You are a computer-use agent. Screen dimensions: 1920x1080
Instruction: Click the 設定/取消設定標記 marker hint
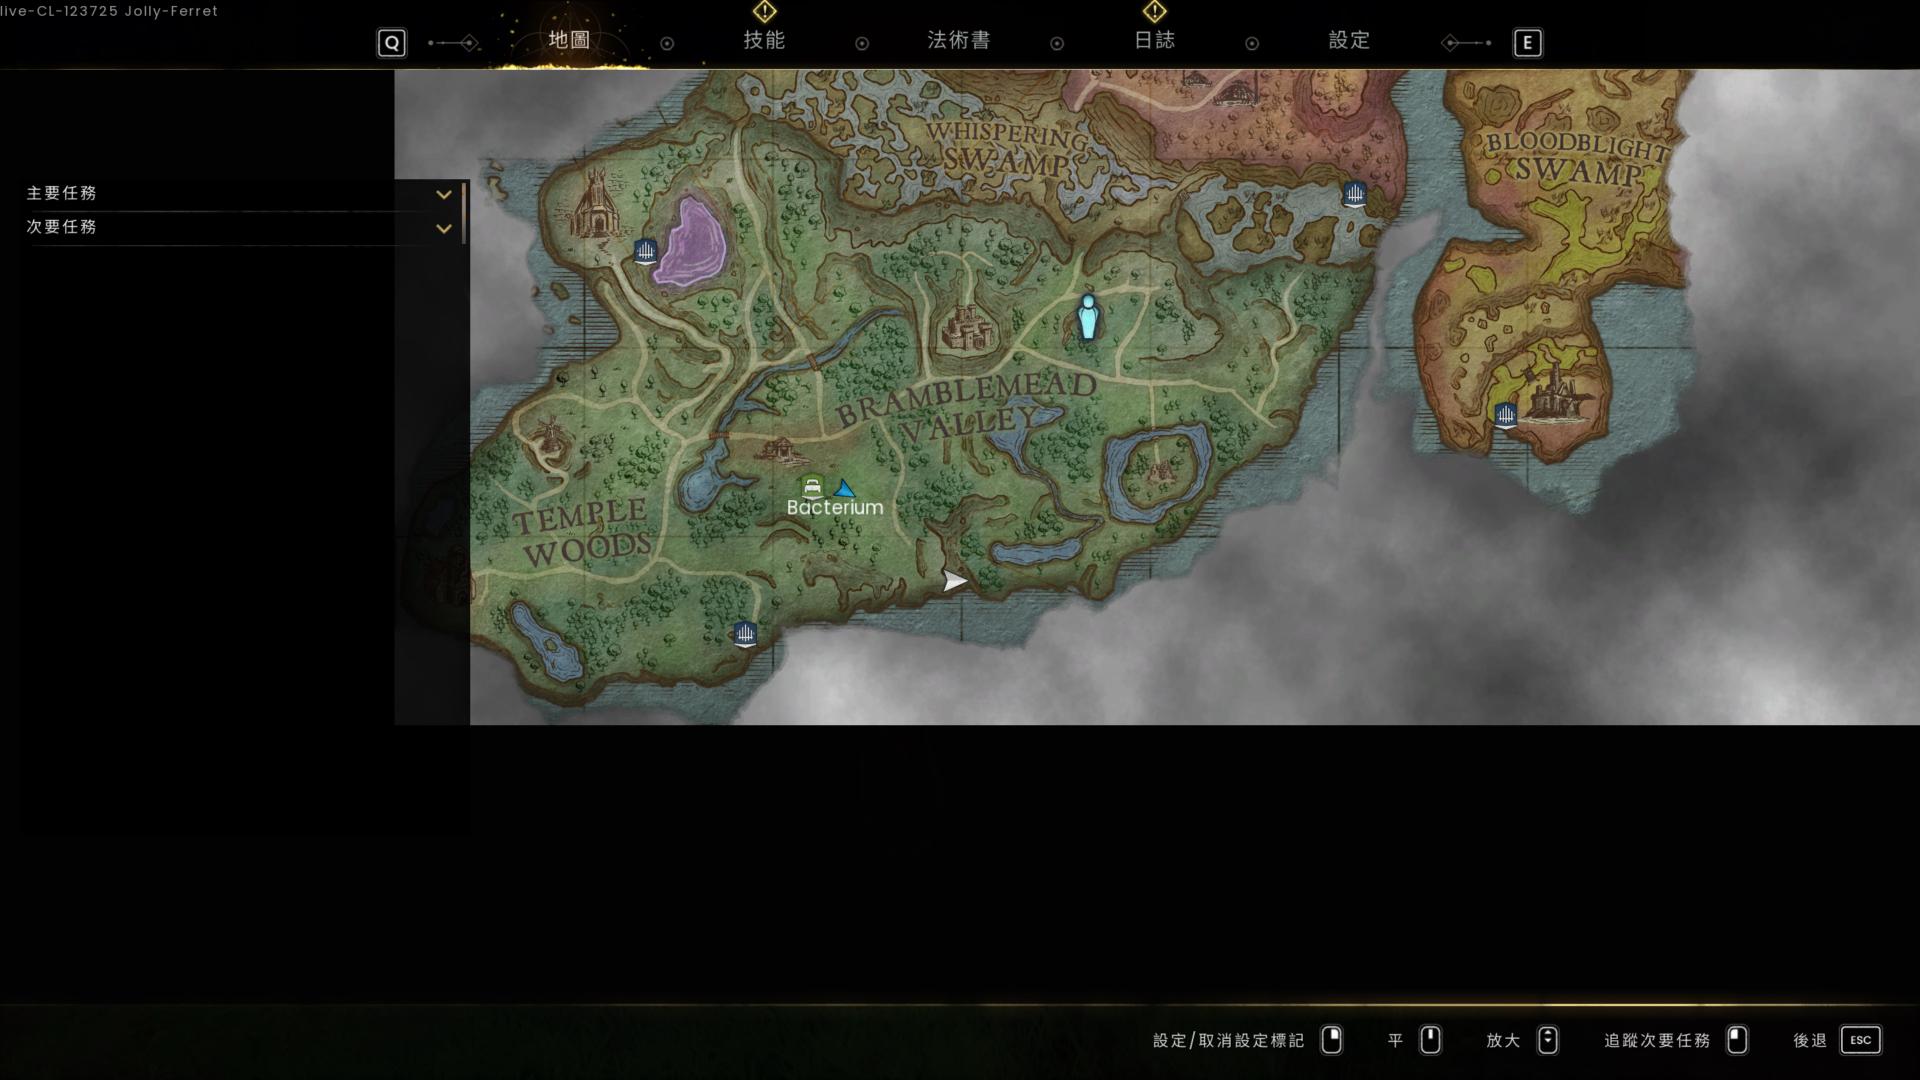tap(1228, 1041)
